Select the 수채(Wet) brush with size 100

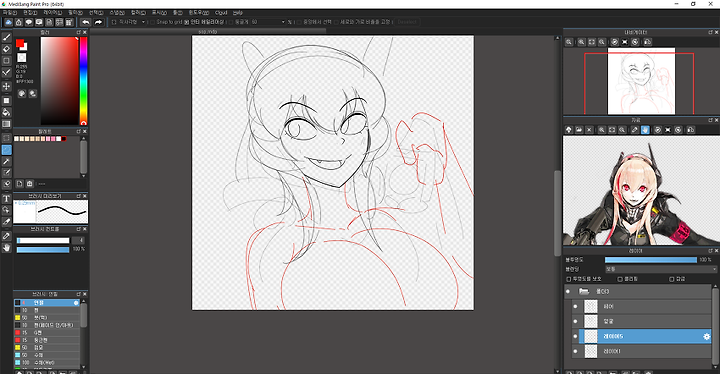(x=47, y=363)
